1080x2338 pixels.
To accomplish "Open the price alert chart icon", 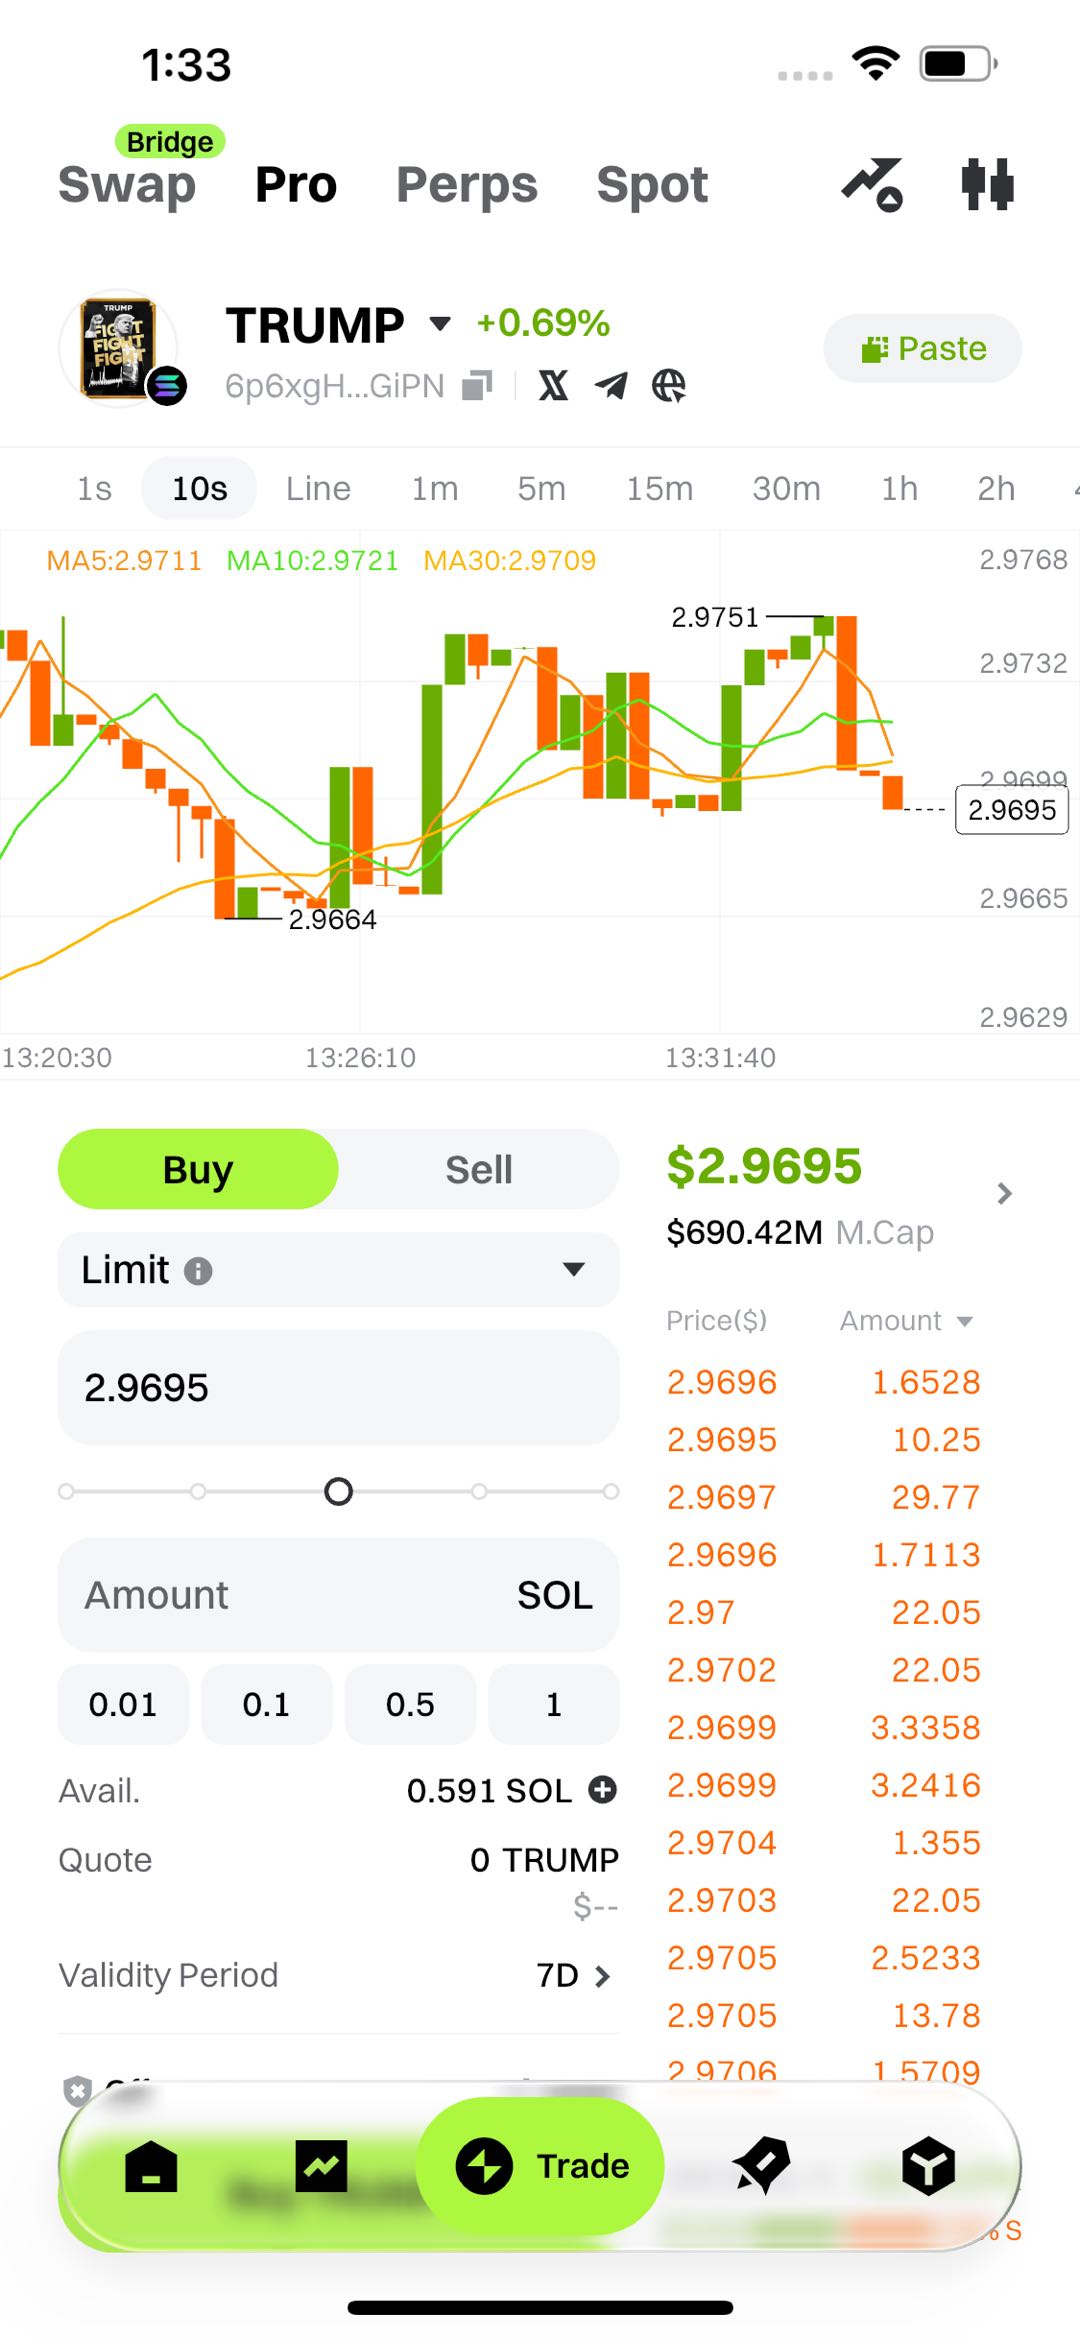I will (x=873, y=185).
